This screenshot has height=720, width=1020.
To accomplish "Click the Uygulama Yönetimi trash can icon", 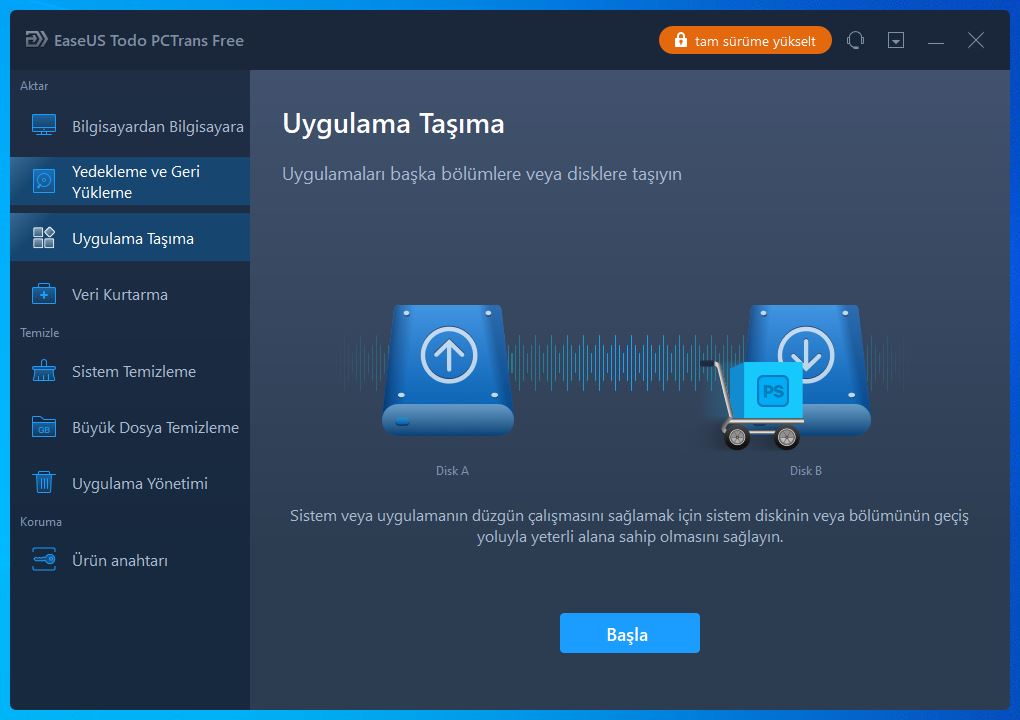I will click(44, 483).
